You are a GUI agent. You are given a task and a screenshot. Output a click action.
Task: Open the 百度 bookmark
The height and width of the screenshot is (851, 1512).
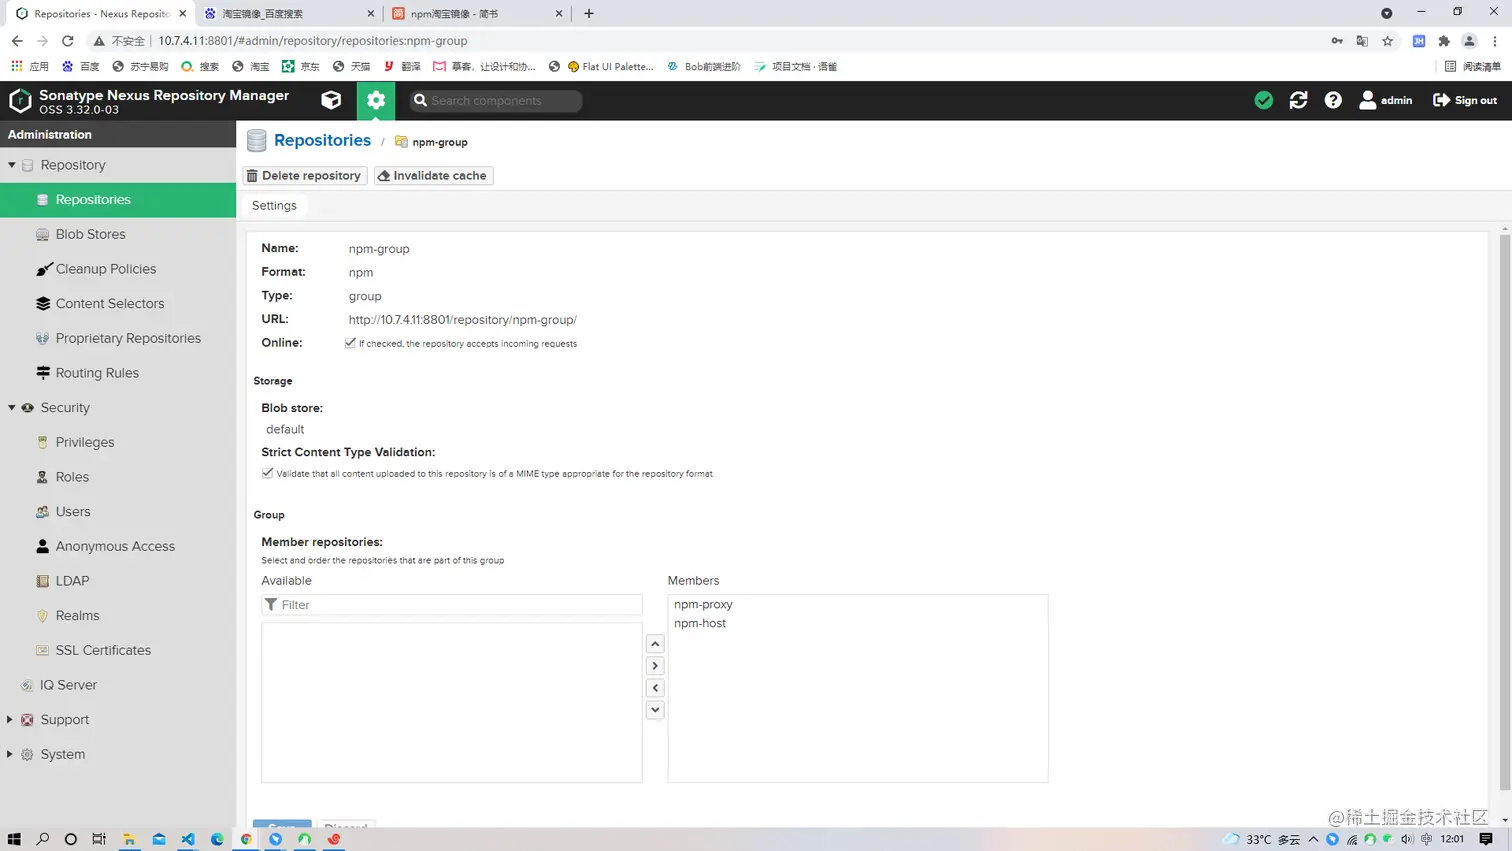tap(81, 67)
